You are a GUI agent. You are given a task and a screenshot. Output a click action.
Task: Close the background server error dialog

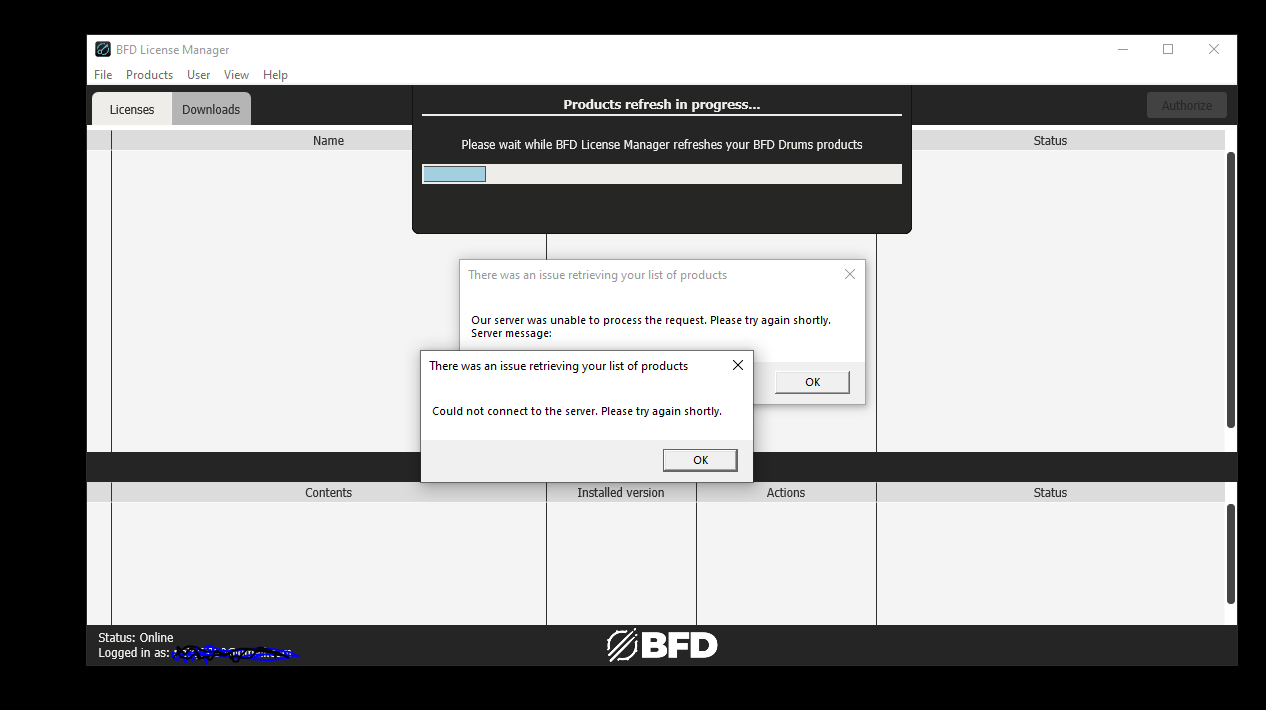click(x=850, y=274)
